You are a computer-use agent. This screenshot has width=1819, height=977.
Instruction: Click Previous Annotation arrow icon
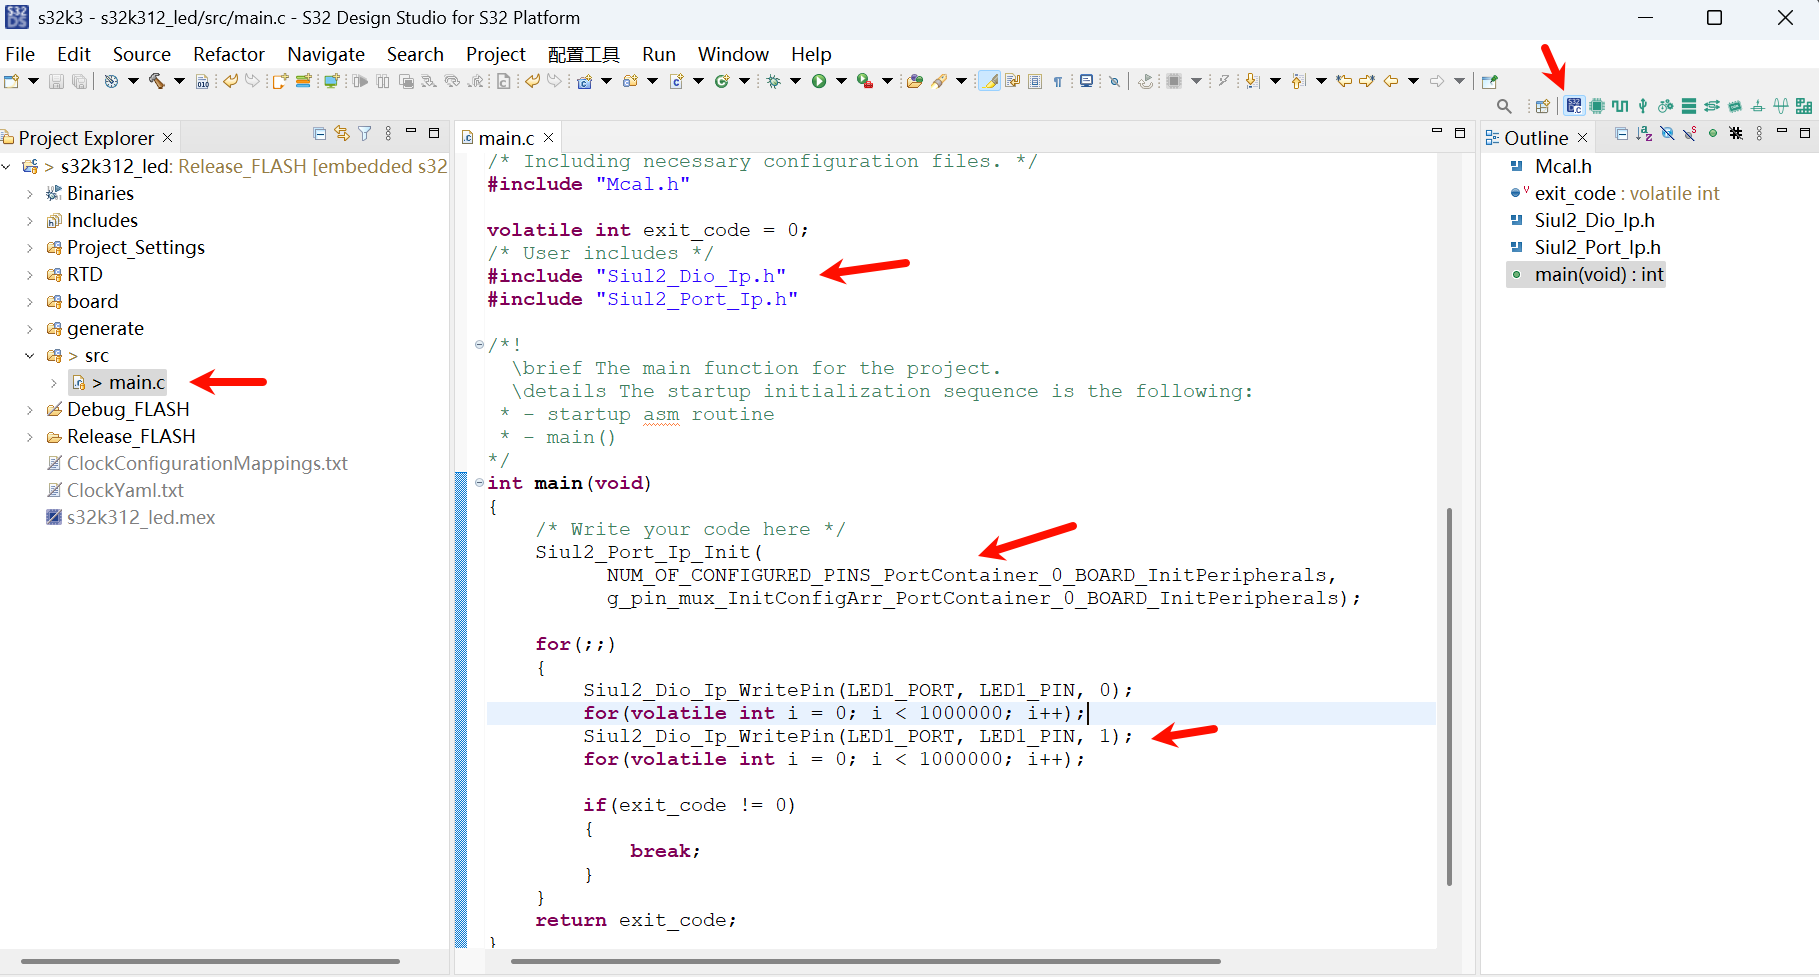click(1298, 81)
